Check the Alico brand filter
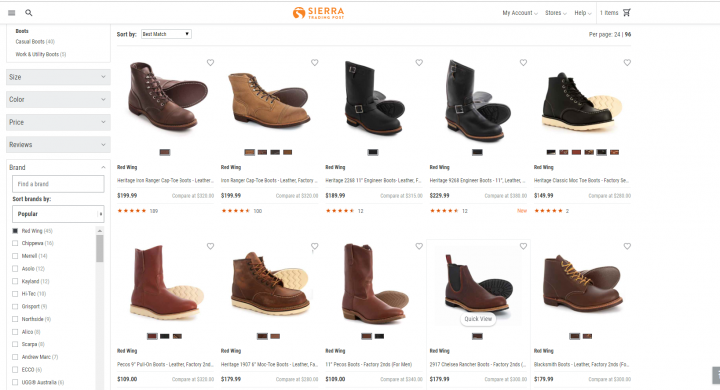The width and height of the screenshot is (720, 390). pos(15,332)
